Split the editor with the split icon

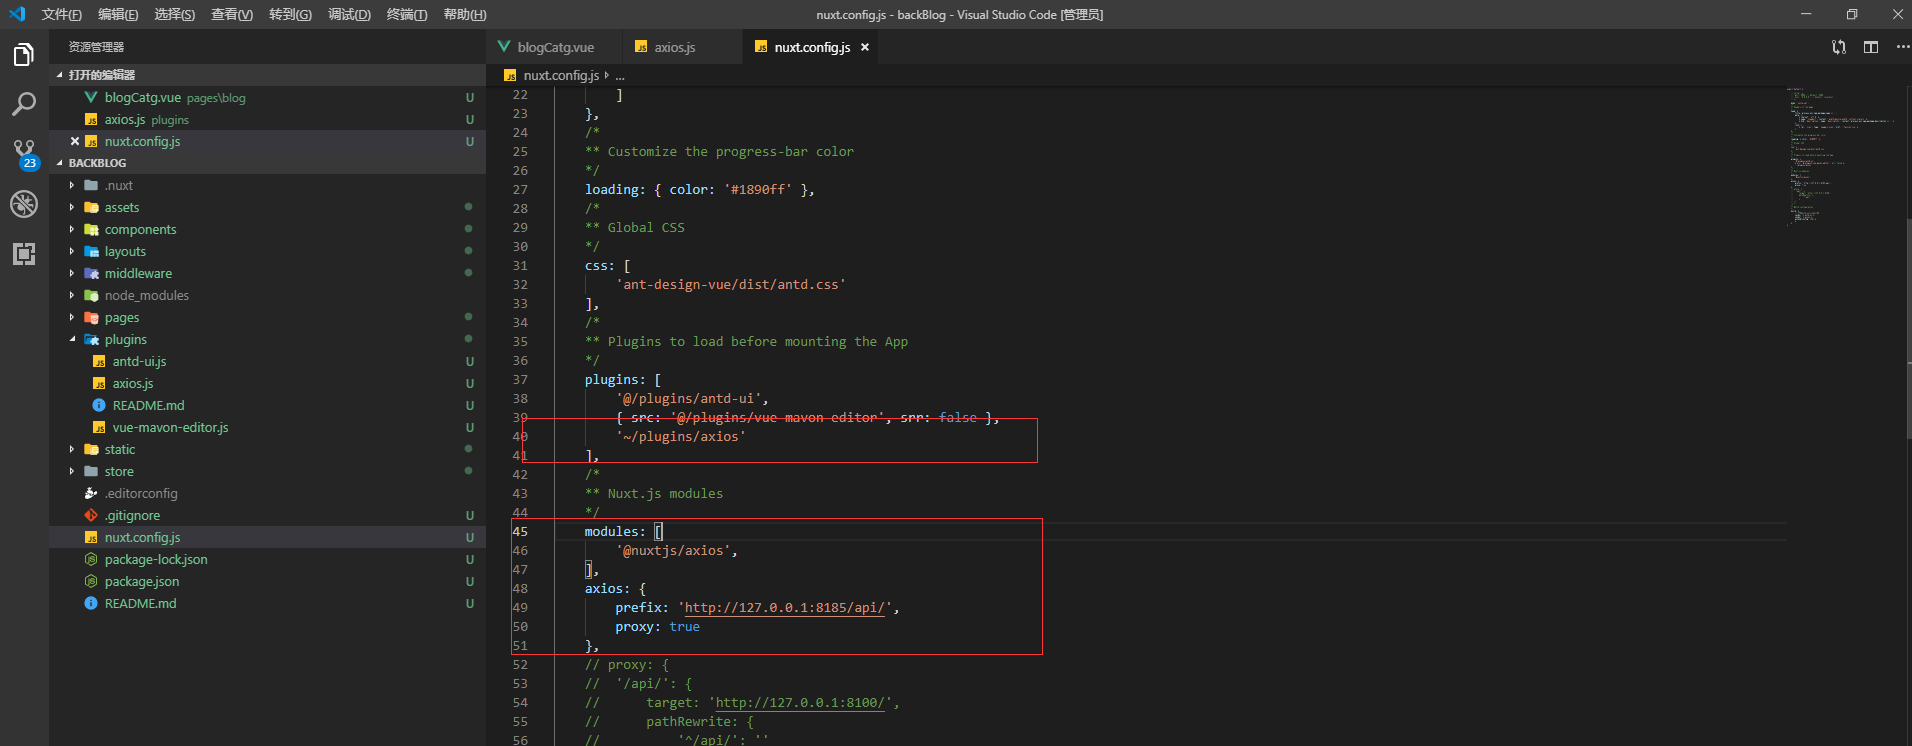tap(1871, 47)
